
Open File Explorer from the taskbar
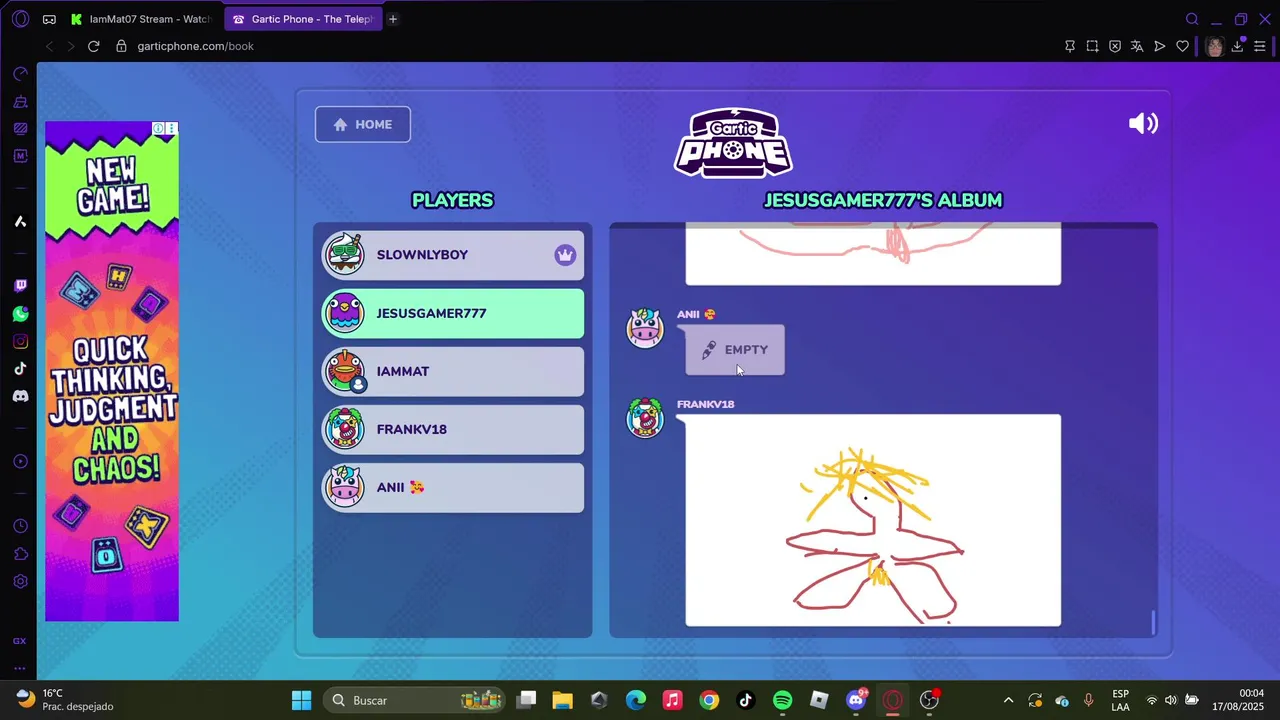(562, 700)
